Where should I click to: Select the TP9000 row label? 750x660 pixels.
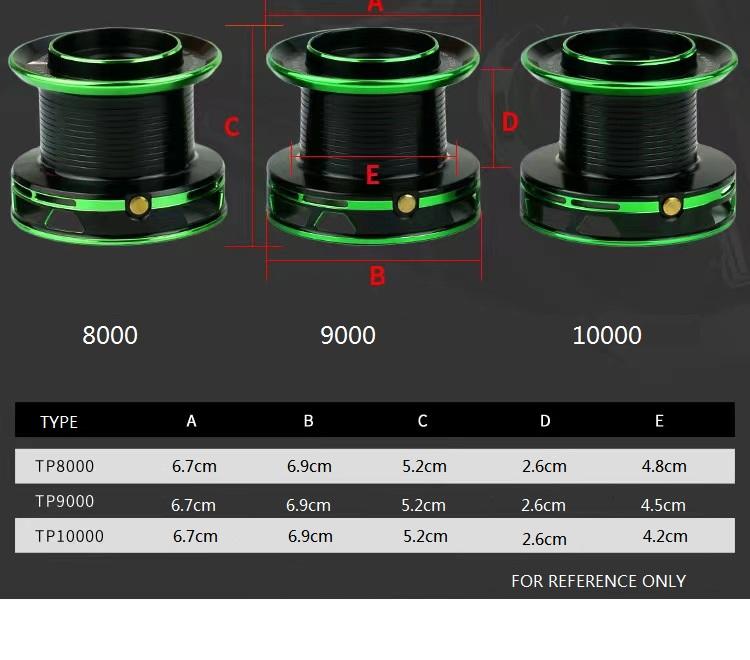pos(65,501)
